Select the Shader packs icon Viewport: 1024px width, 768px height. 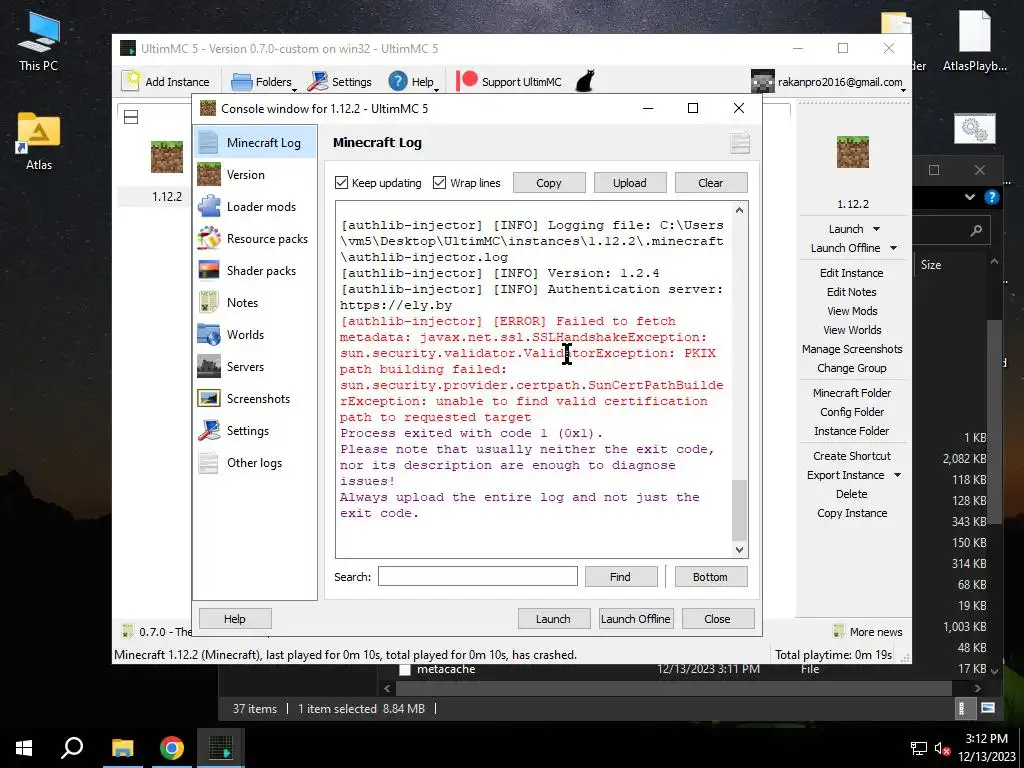coord(209,270)
